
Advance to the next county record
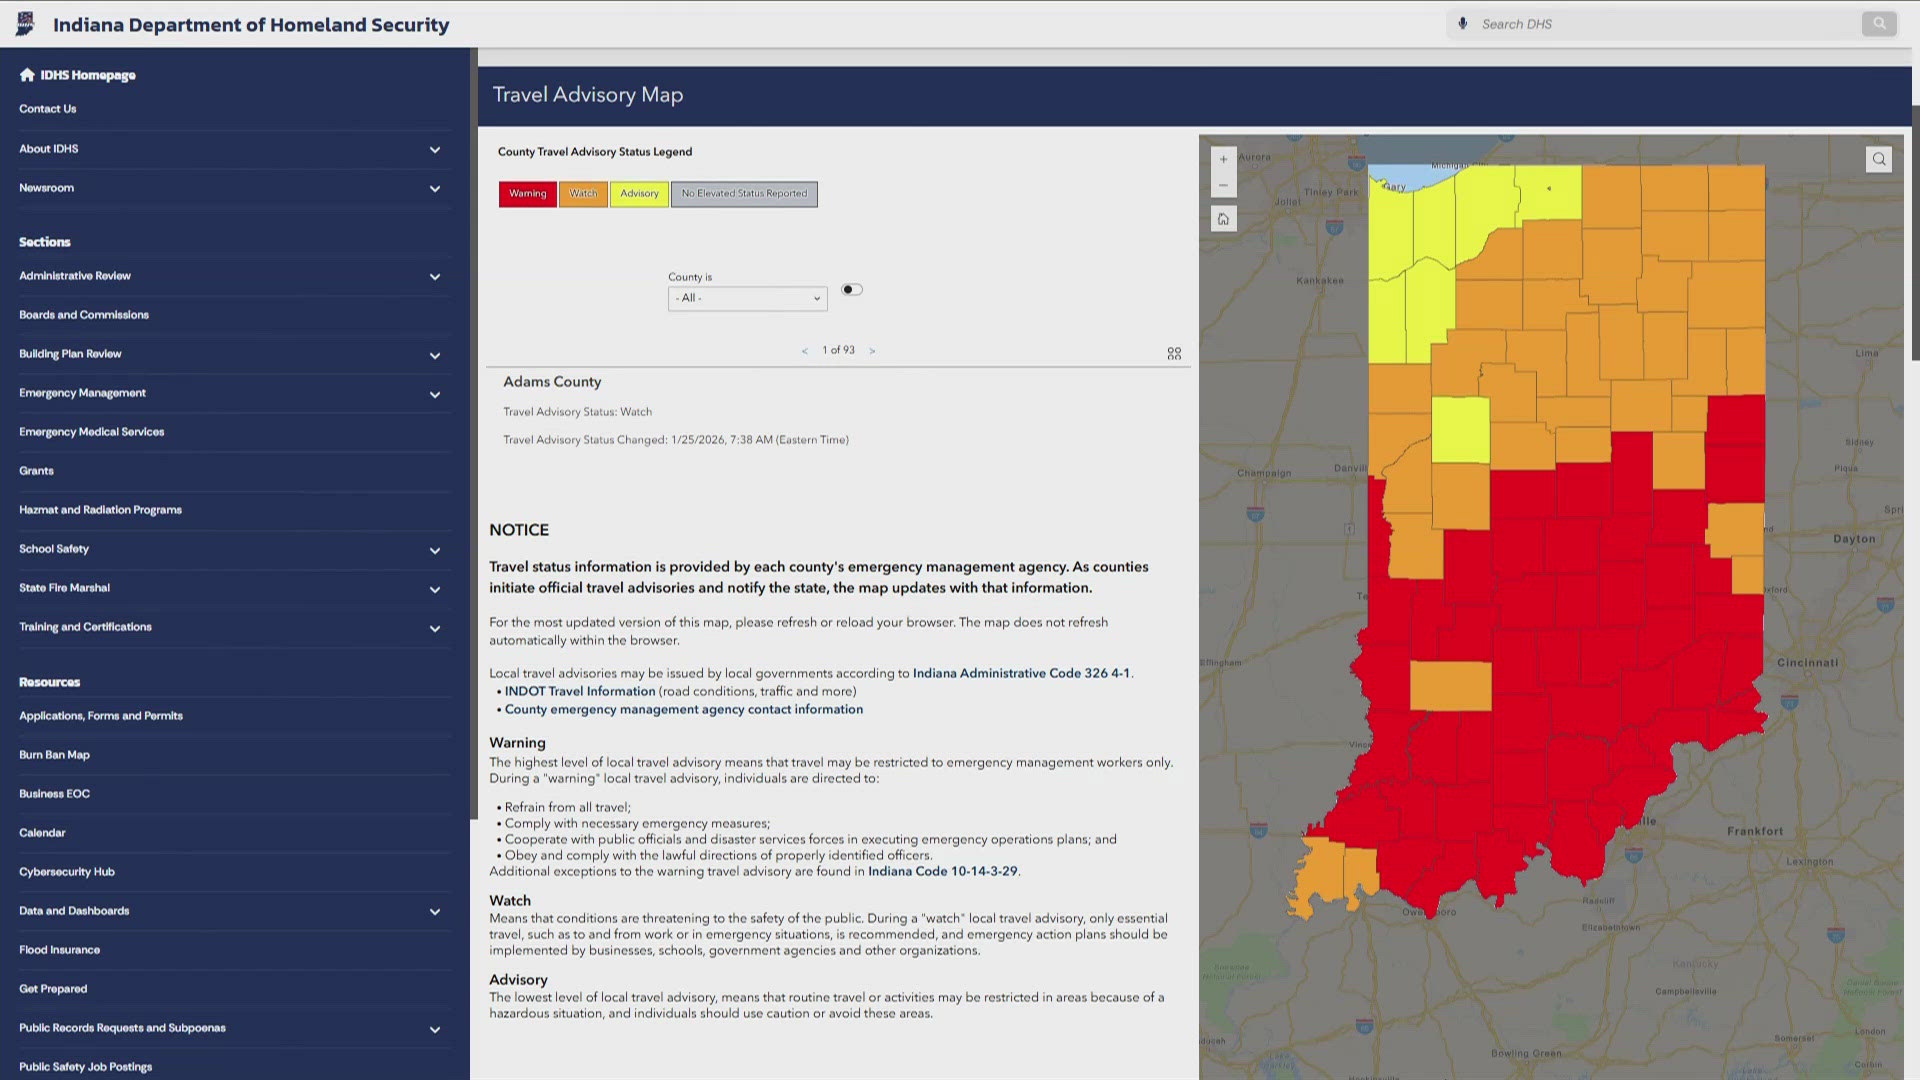pos(872,350)
